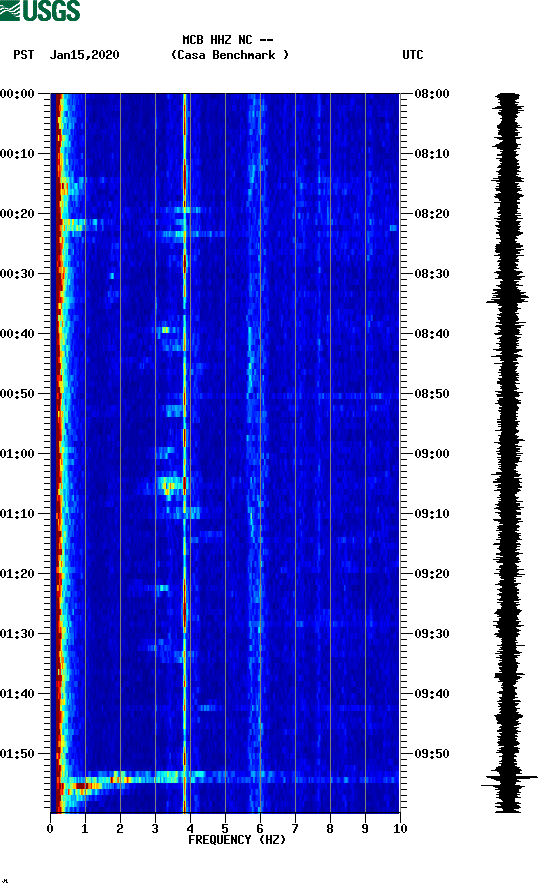Click the '08:20' UTC time label
The image size is (552, 892).
click(432, 213)
